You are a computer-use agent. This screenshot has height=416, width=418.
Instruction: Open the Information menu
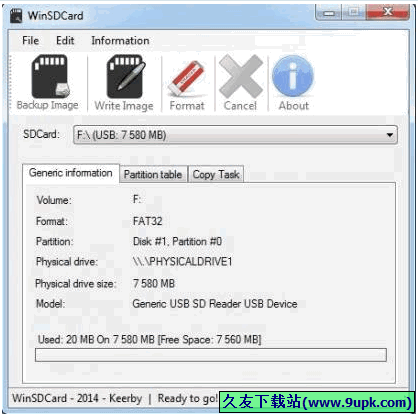(120, 41)
